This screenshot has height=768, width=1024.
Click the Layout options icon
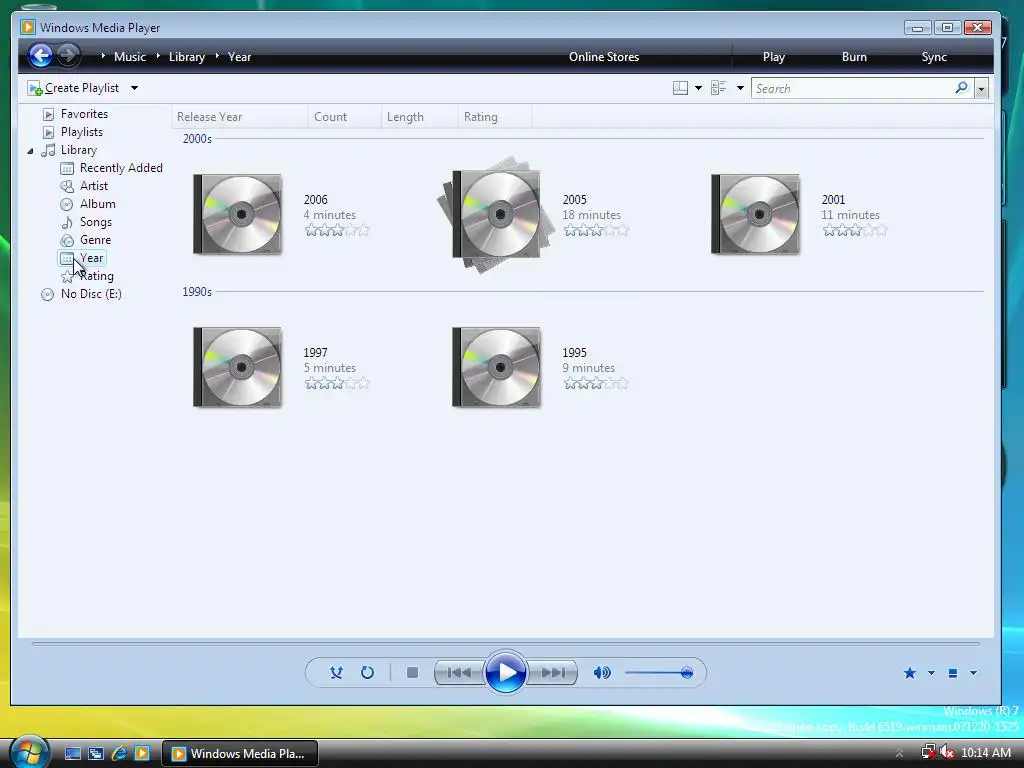tap(680, 88)
